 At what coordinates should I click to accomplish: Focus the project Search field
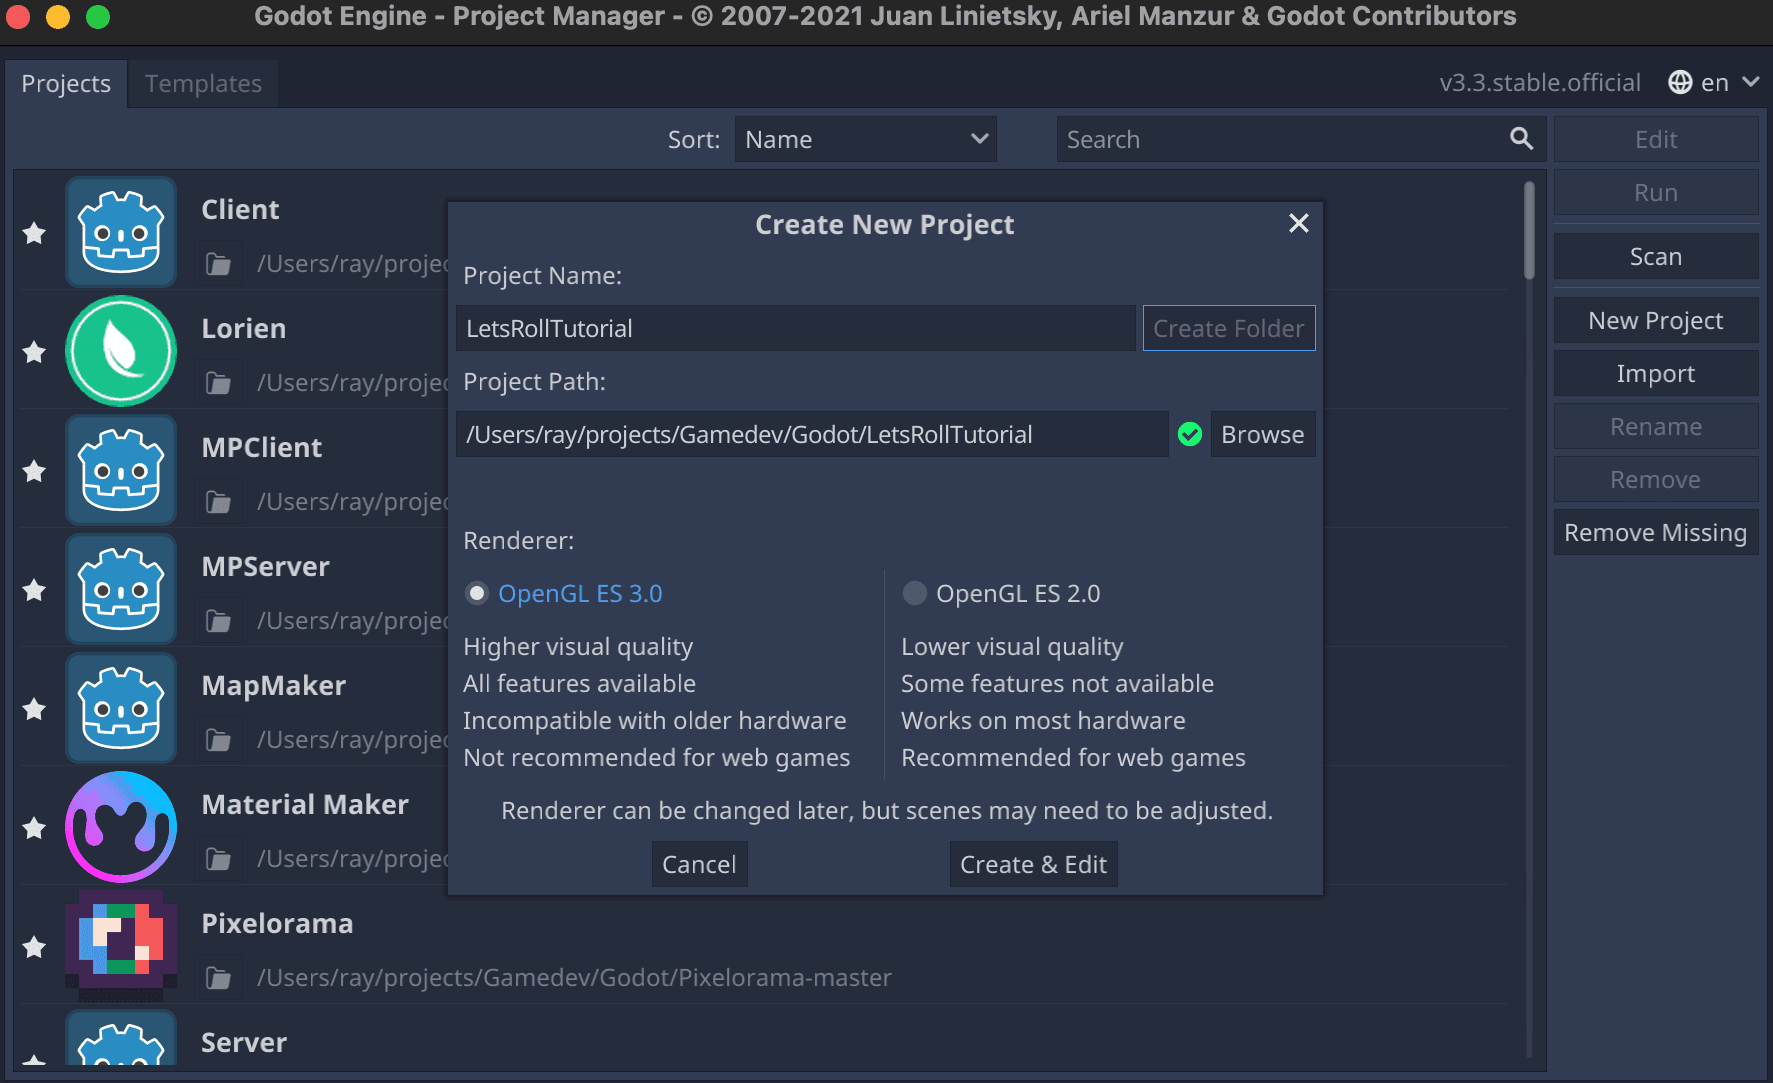coord(1300,139)
